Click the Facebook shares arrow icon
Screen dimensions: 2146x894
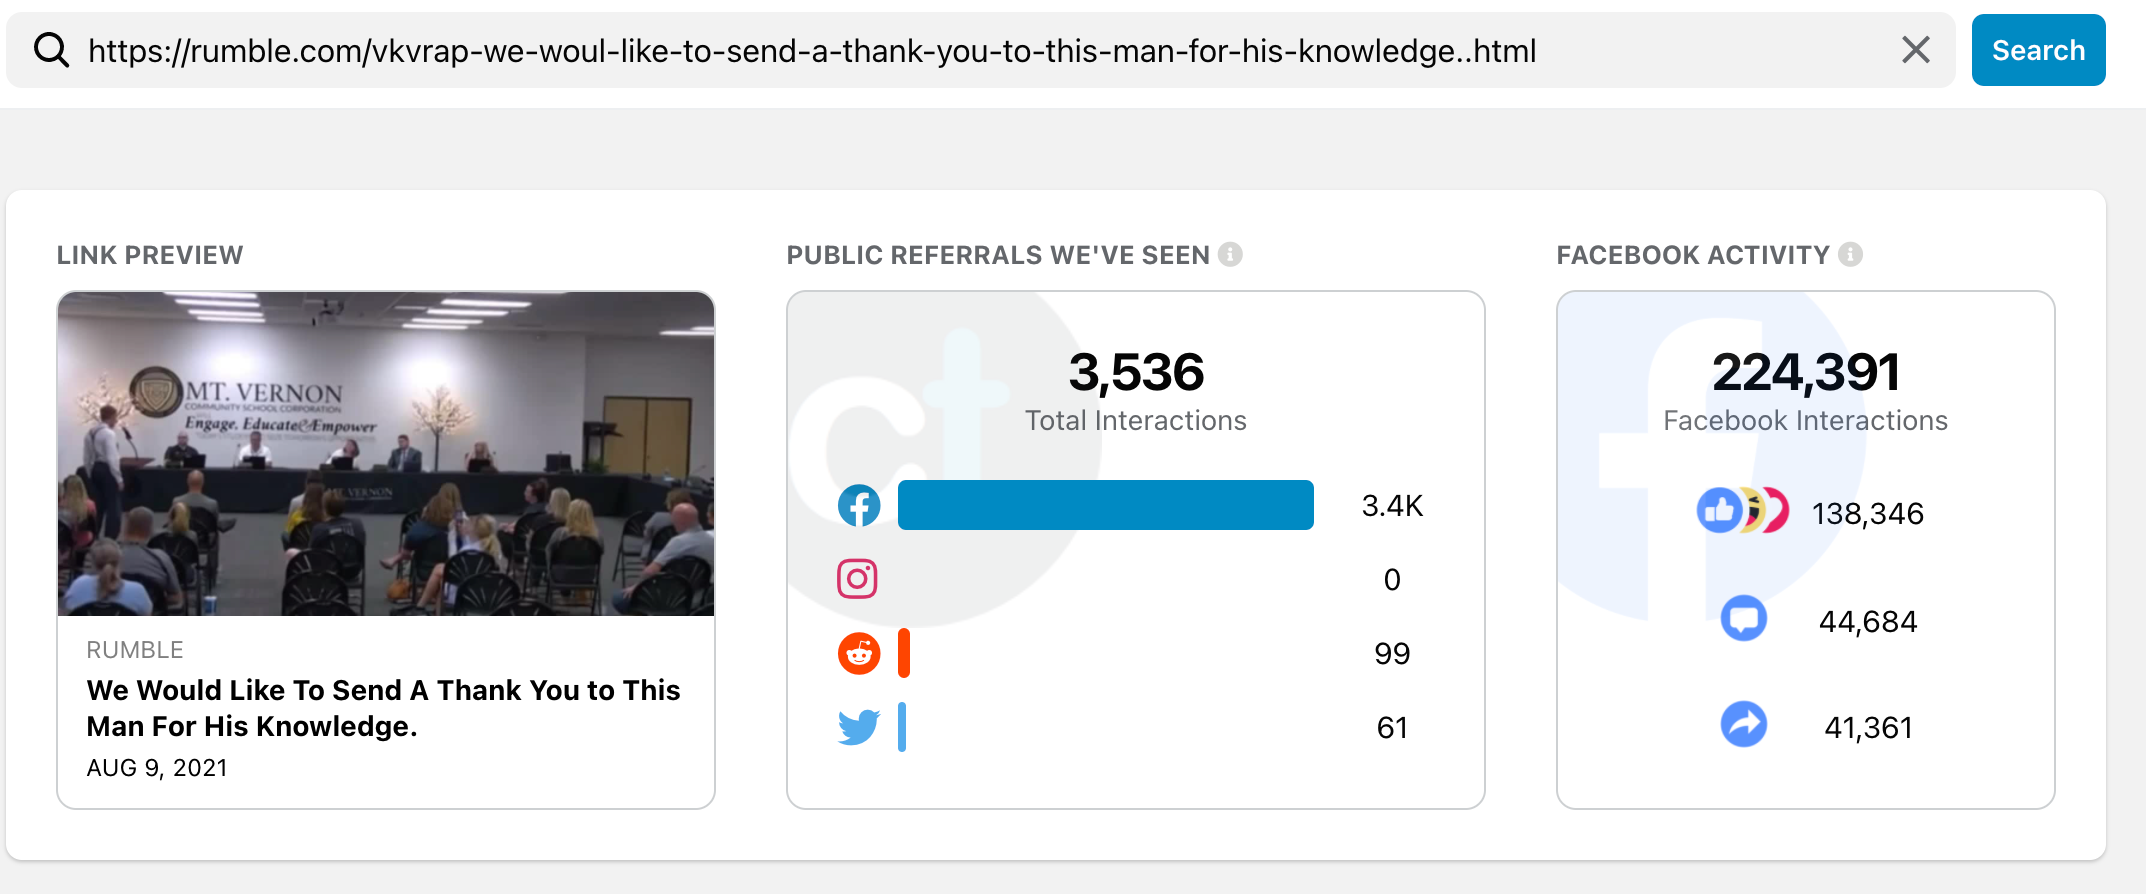pos(1743,725)
